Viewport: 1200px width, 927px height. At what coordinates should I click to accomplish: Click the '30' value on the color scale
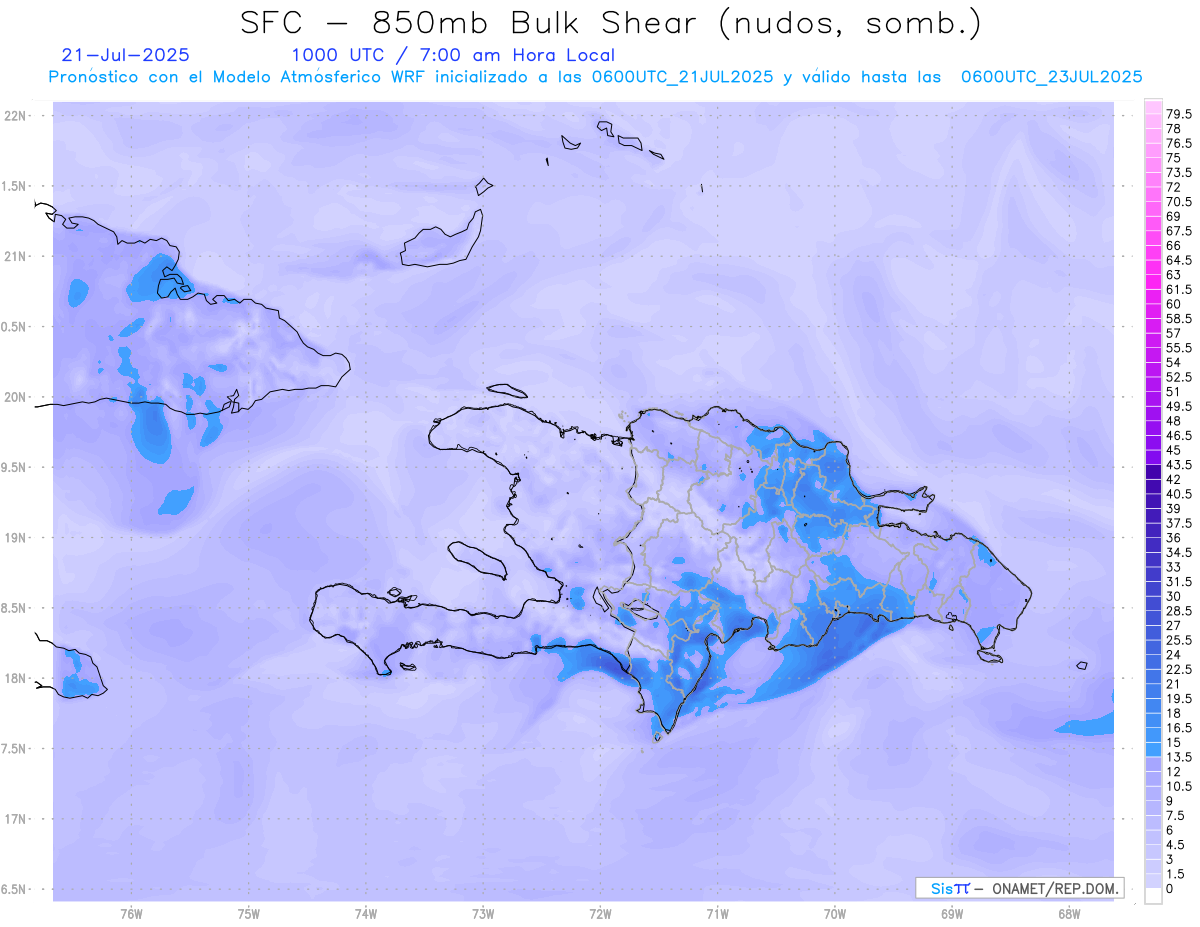pyautogui.click(x=1174, y=596)
